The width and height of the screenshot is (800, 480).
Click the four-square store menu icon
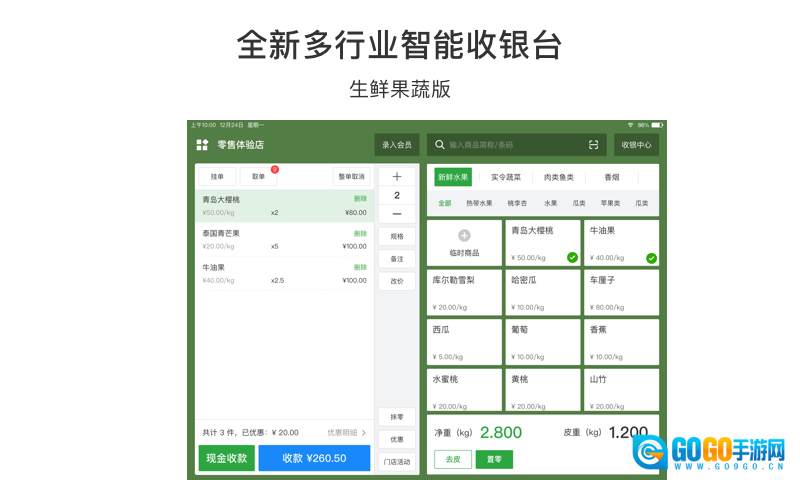(203, 145)
